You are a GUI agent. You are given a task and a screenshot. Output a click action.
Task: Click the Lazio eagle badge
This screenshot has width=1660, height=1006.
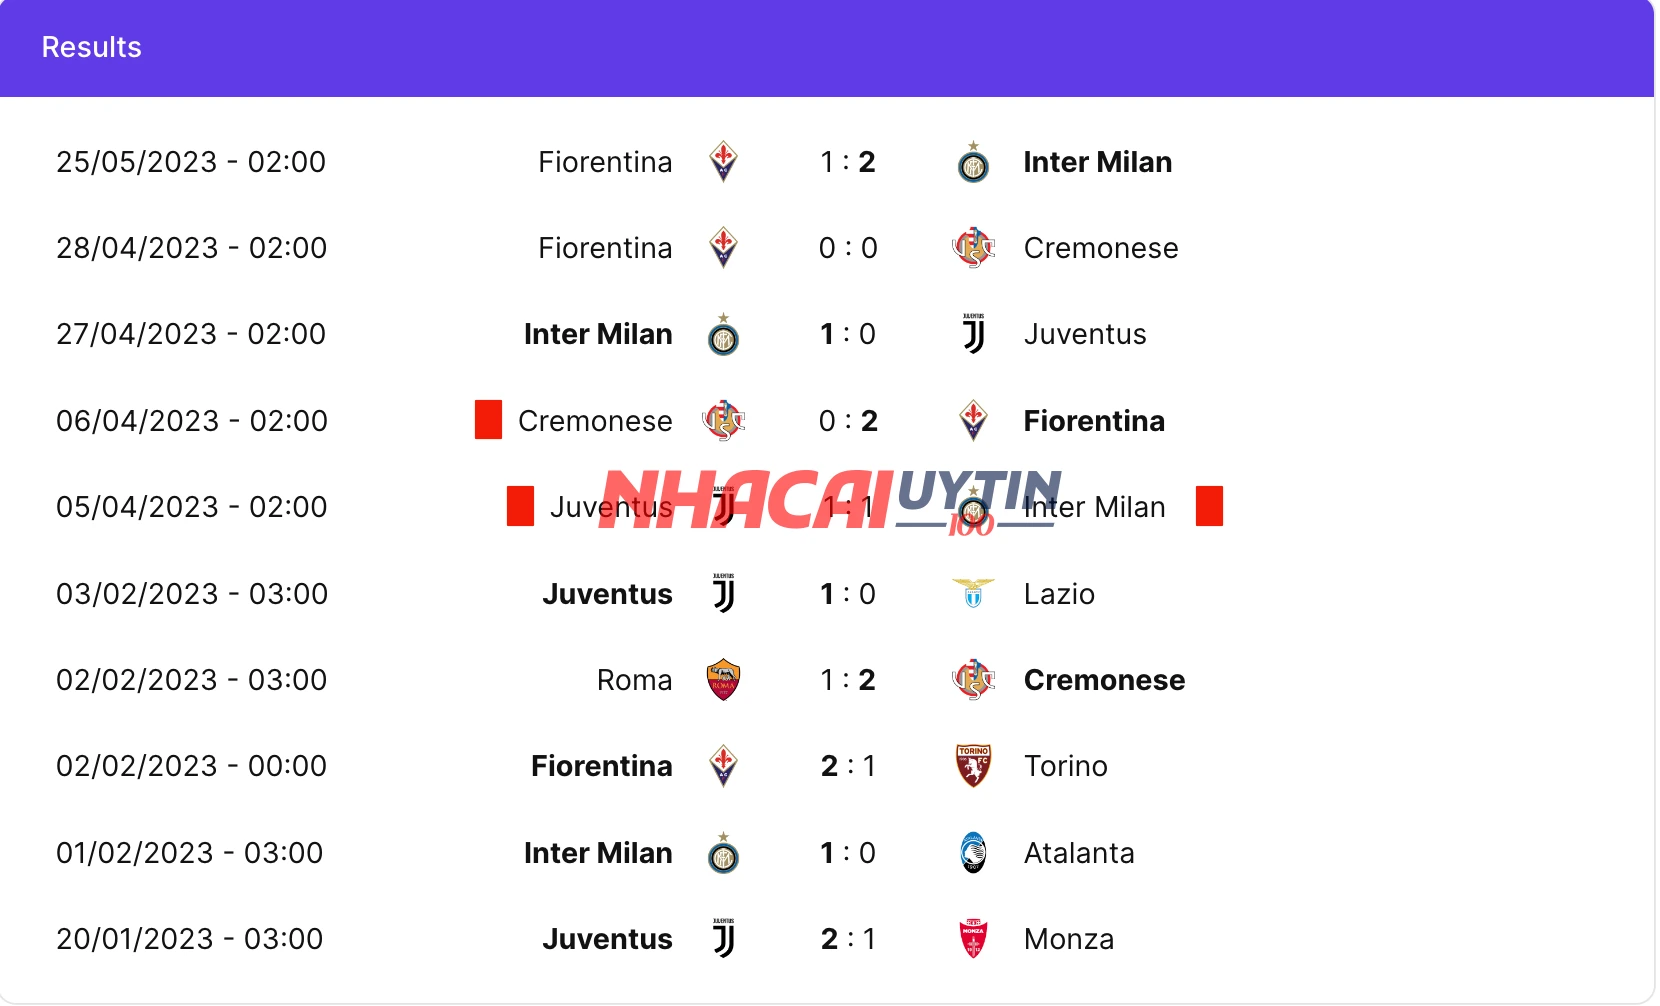click(x=973, y=593)
